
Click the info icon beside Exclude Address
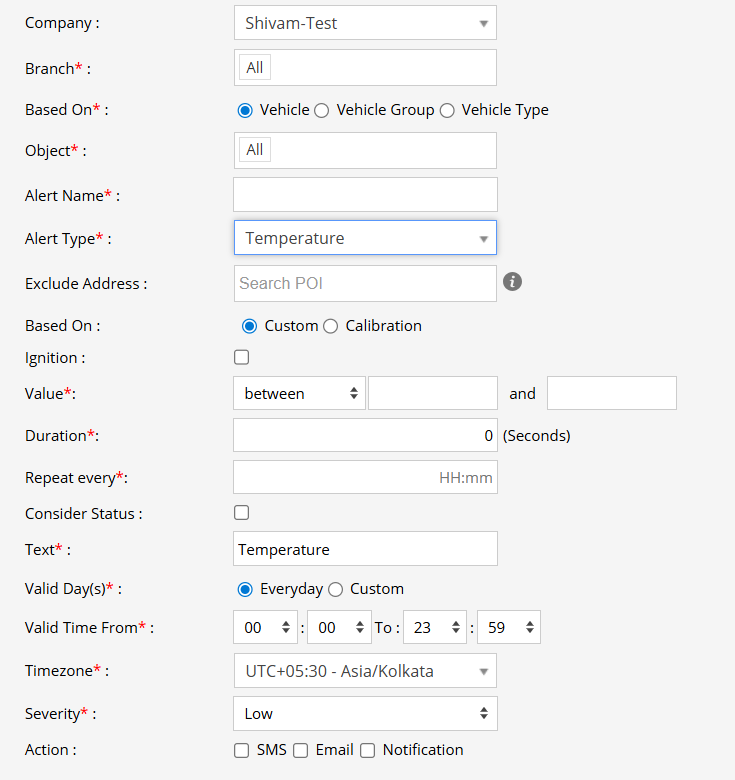tap(512, 282)
